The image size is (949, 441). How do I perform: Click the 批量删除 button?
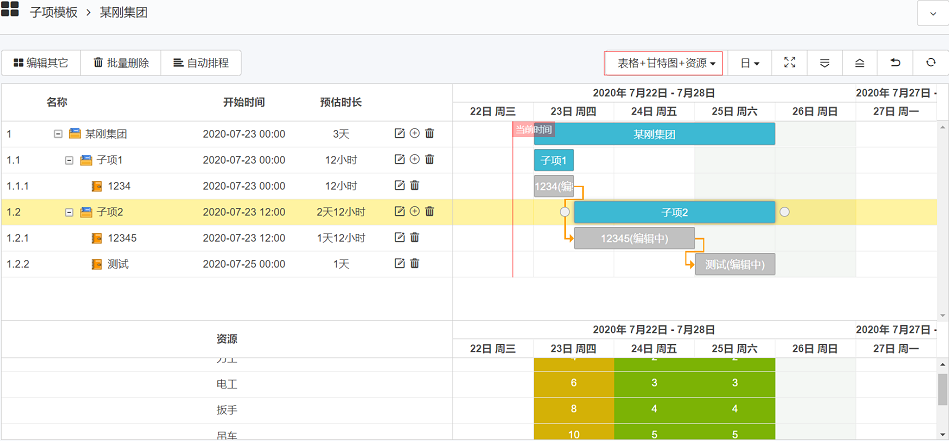coord(121,63)
